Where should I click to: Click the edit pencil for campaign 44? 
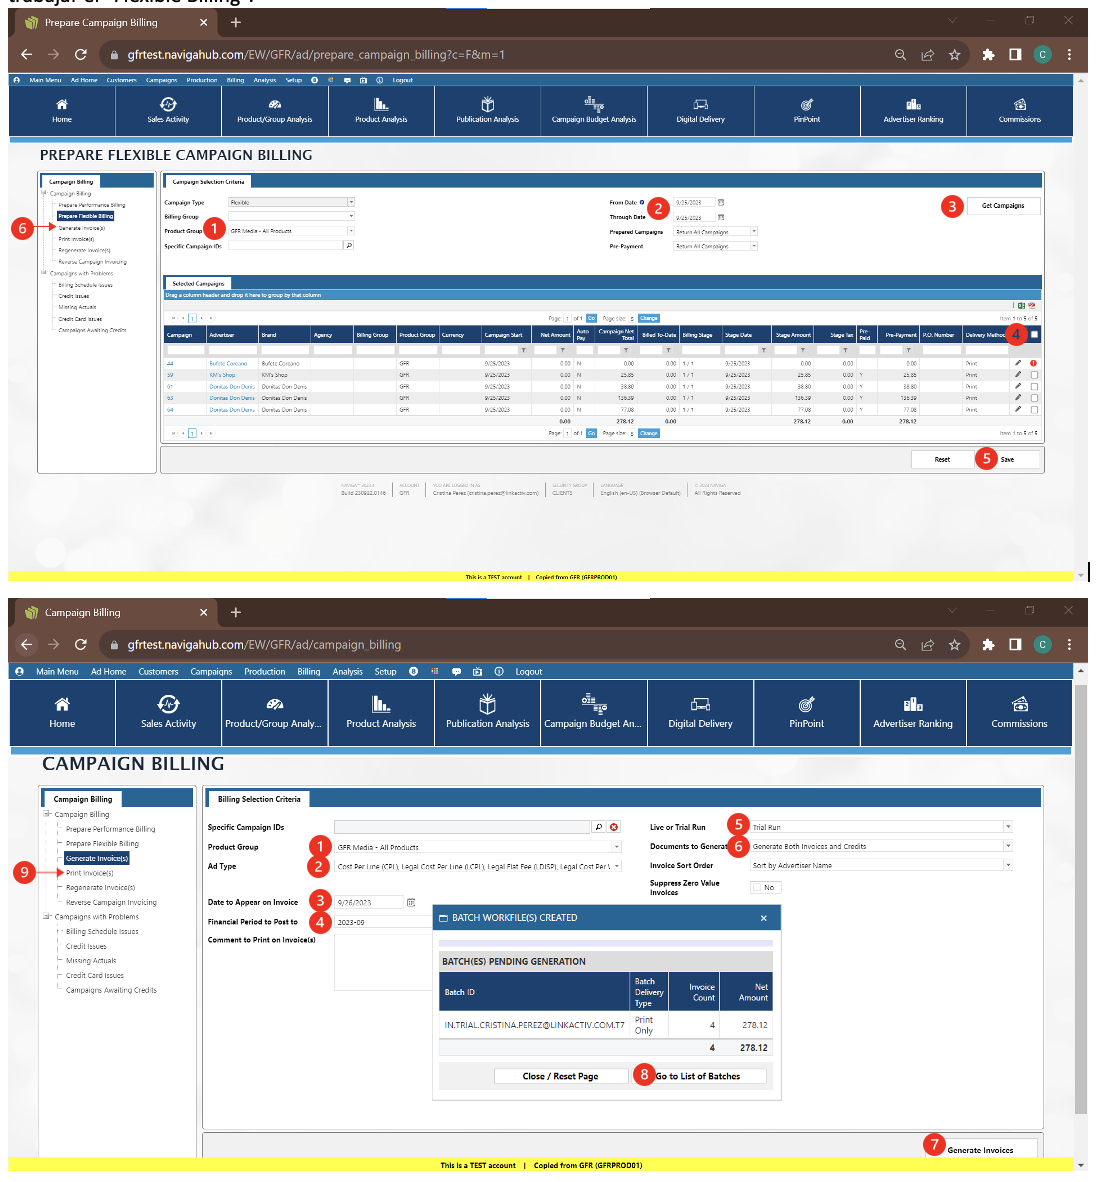click(x=1018, y=363)
